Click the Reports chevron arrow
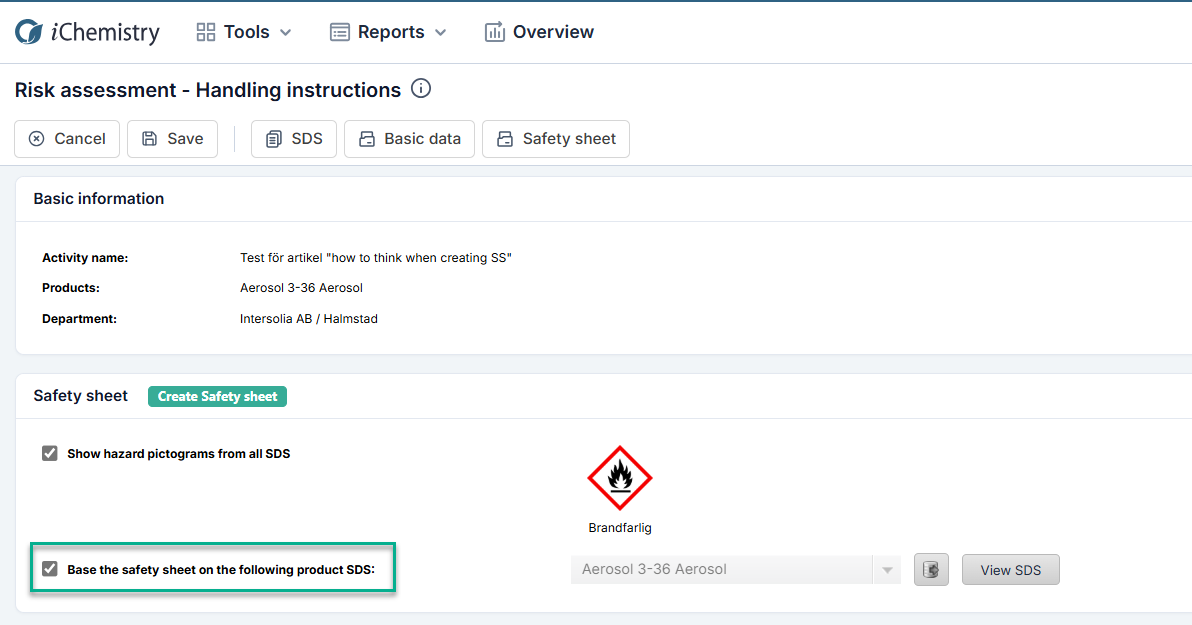Image resolution: width=1192 pixels, height=625 pixels. [440, 33]
